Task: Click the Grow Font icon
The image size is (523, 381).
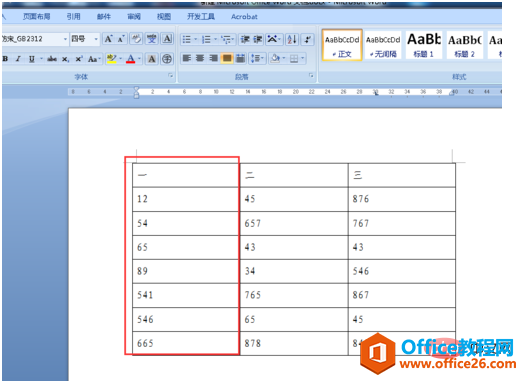Action: 108,39
